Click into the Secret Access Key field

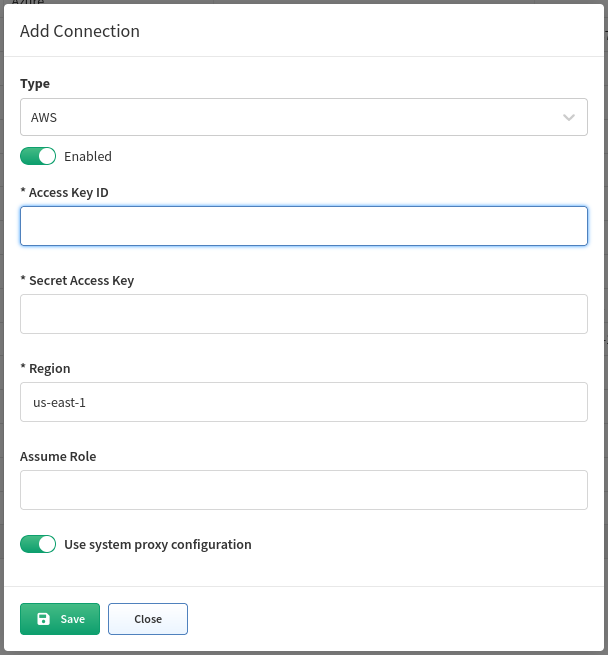point(304,314)
